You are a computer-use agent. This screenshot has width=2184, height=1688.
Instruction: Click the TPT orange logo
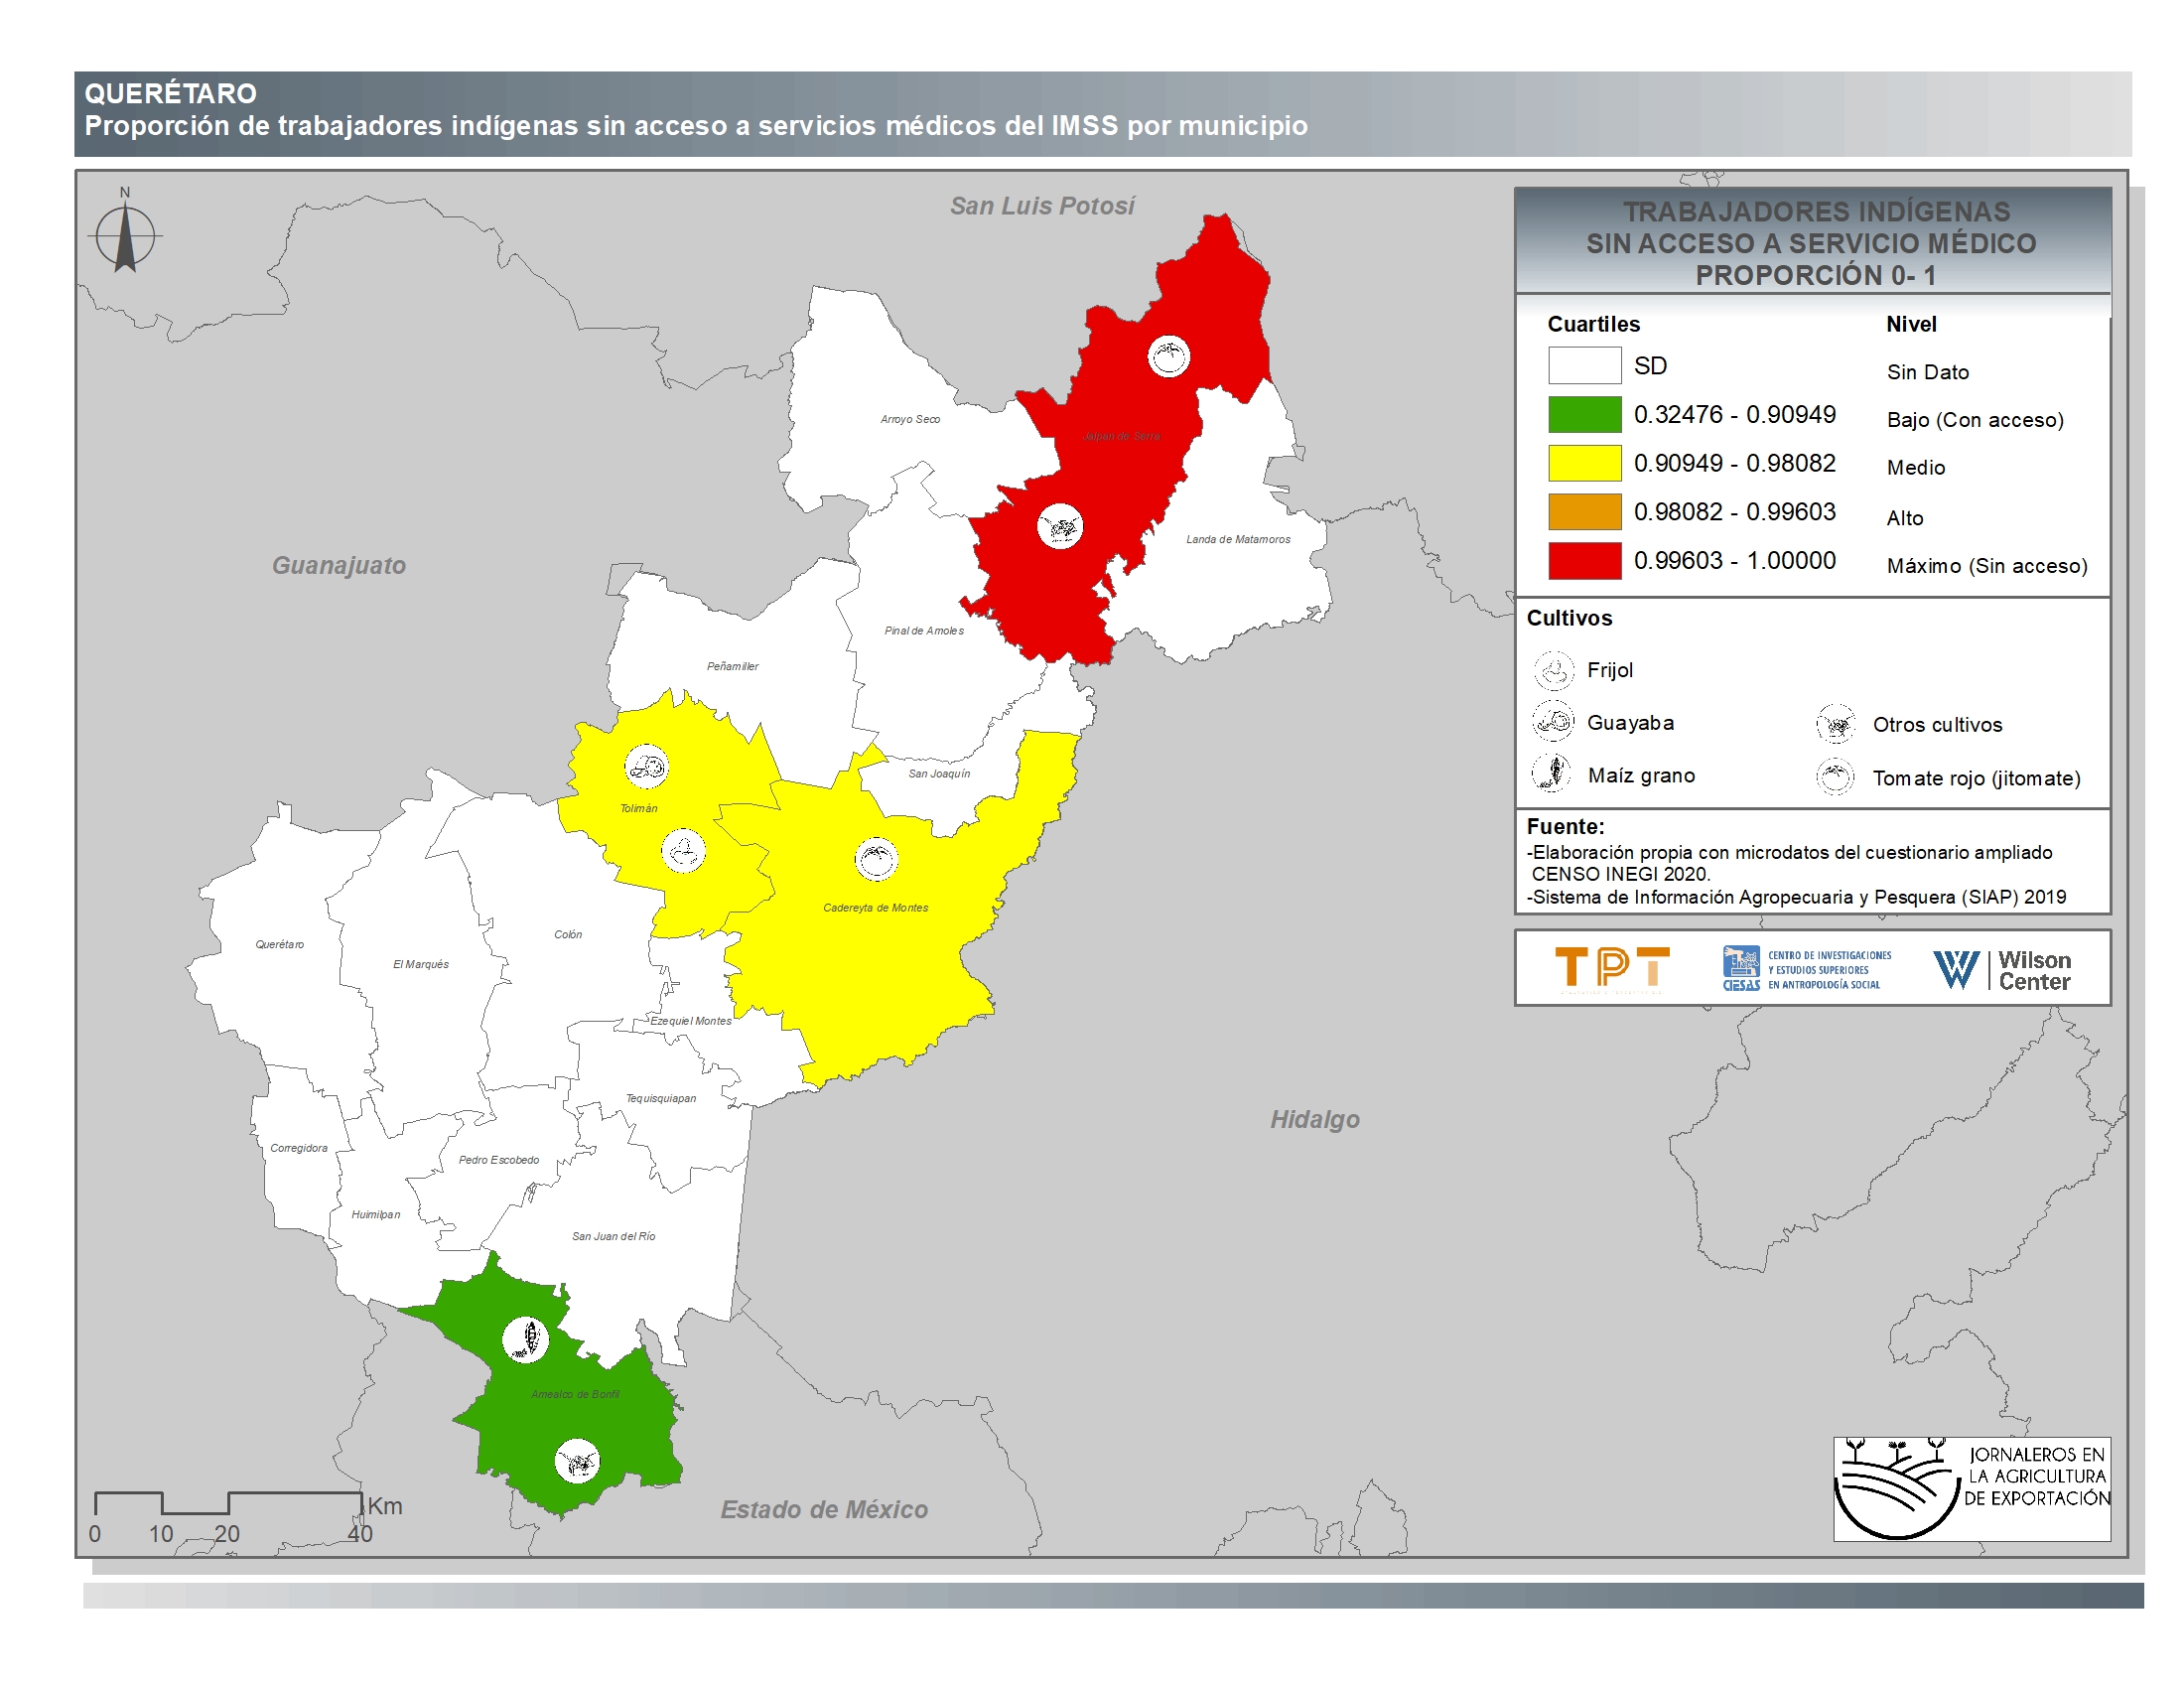(x=1611, y=968)
